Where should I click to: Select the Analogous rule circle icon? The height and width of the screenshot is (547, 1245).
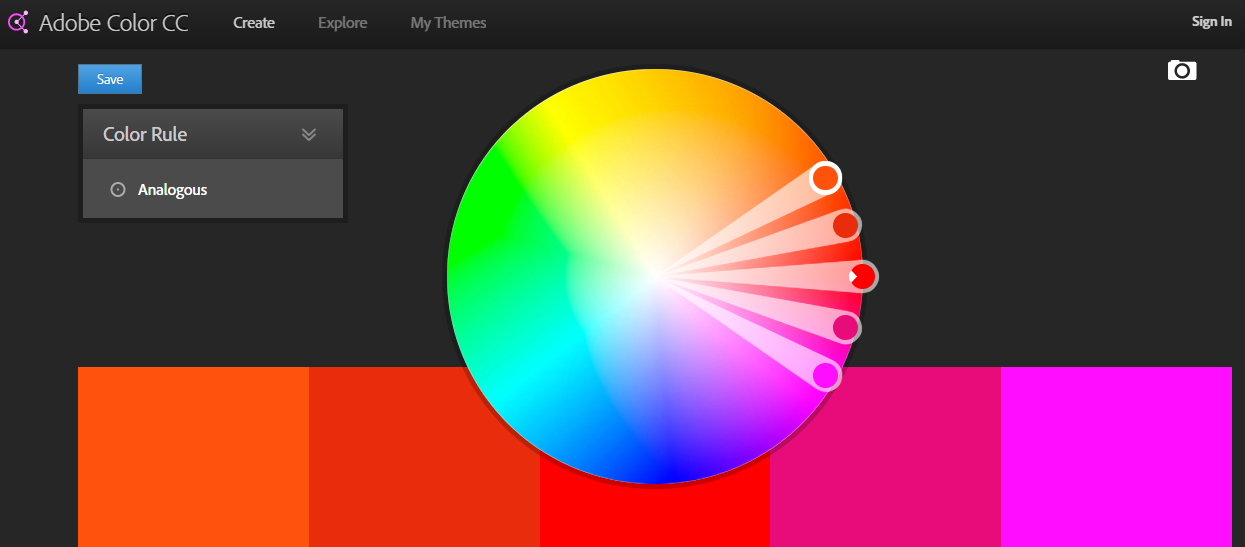[x=117, y=189]
